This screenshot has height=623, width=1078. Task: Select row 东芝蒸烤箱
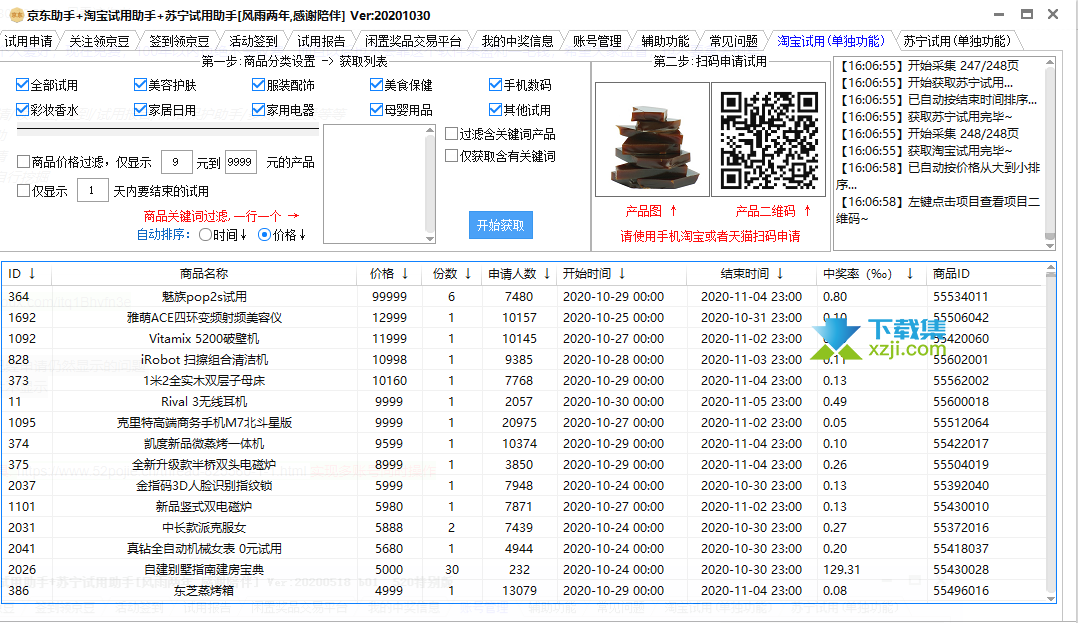pos(524,590)
